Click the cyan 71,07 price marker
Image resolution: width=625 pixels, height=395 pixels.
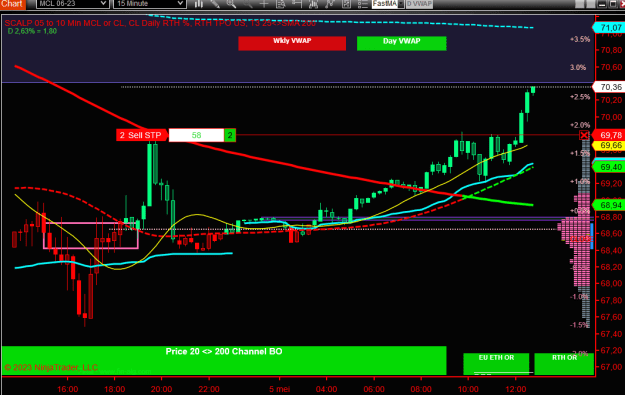click(609, 28)
